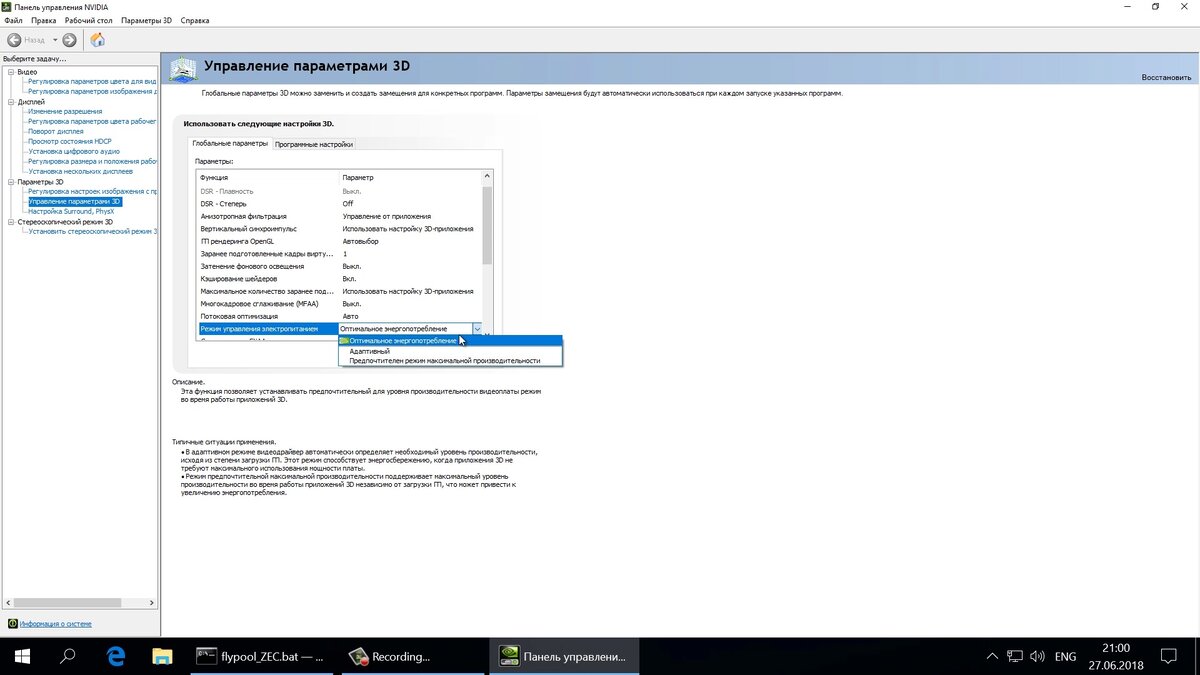This screenshot has height=675, width=1200.
Task: Open Регулировка размера и положения рабочего стола
Action: pos(92,162)
